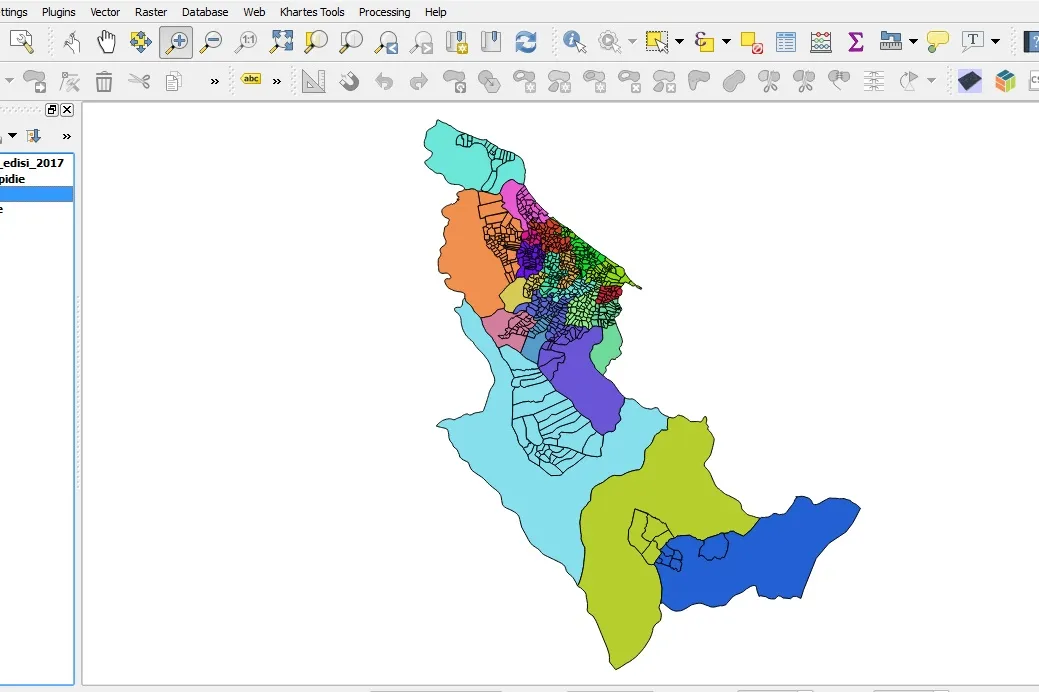Viewport: 1039px width, 692px height.
Task: Select the Measure Line tool
Action: point(891,42)
